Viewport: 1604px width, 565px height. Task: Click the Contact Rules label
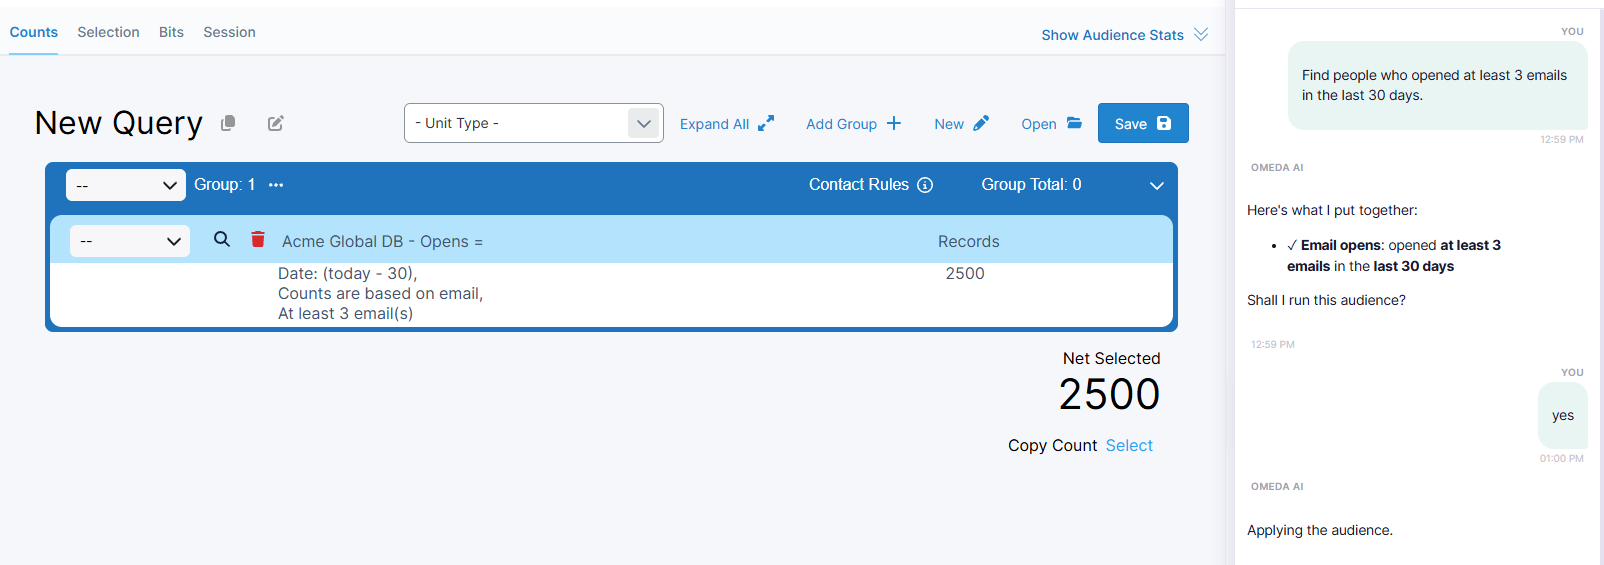point(858,185)
